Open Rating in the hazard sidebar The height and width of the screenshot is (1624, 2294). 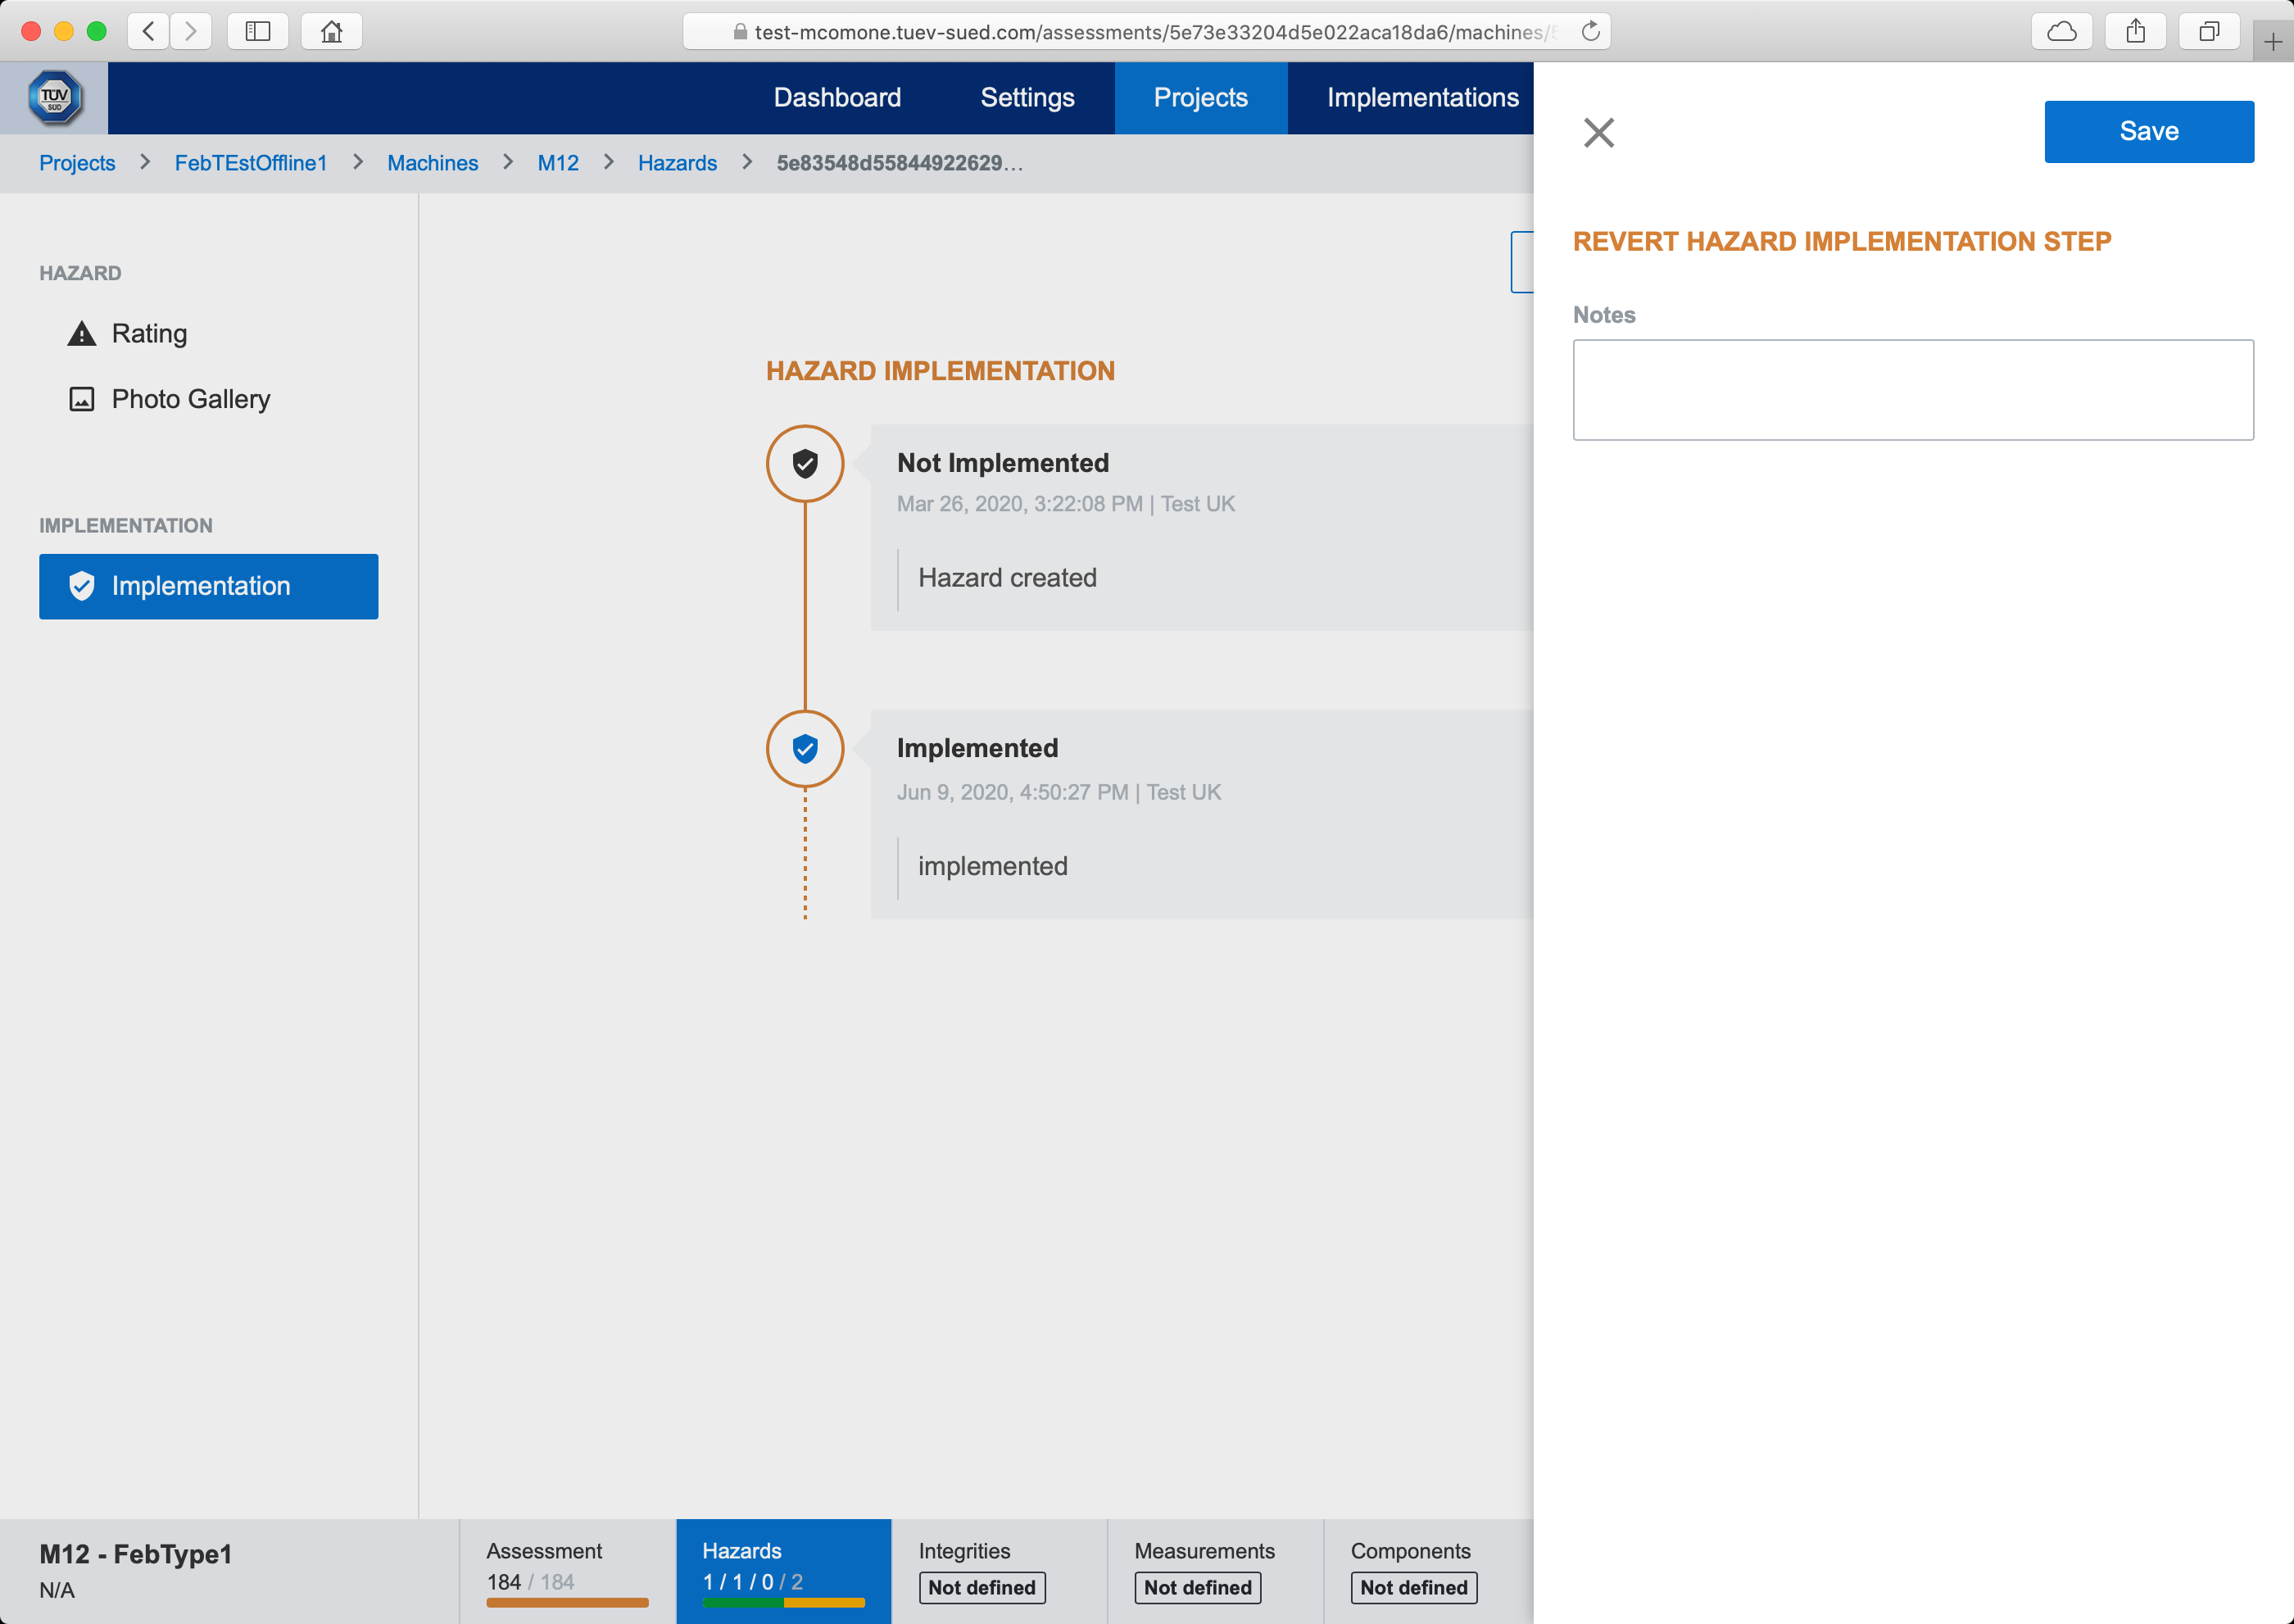pos(149,333)
